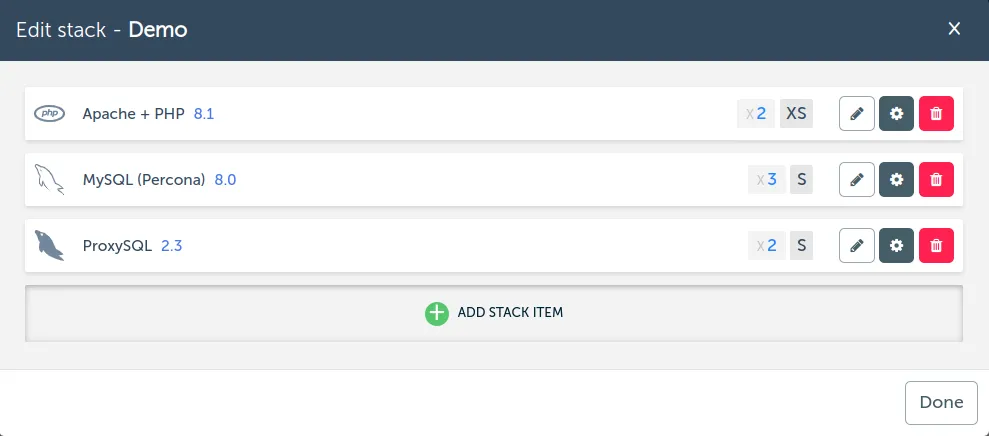Edit the ProxySQL stack item
This screenshot has width=989, height=436.
tap(856, 246)
